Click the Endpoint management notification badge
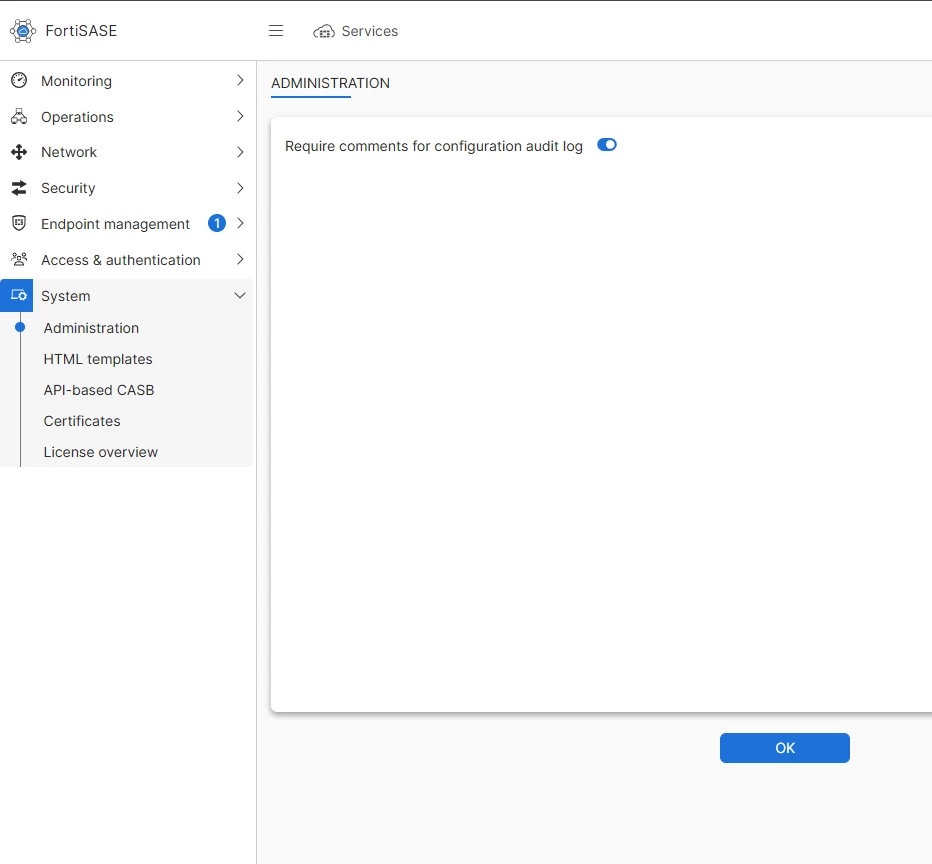 coord(217,223)
